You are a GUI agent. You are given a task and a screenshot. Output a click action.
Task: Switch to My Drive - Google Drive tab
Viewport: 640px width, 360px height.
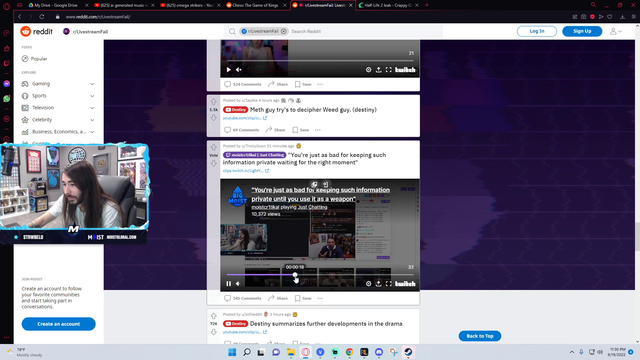pos(56,5)
